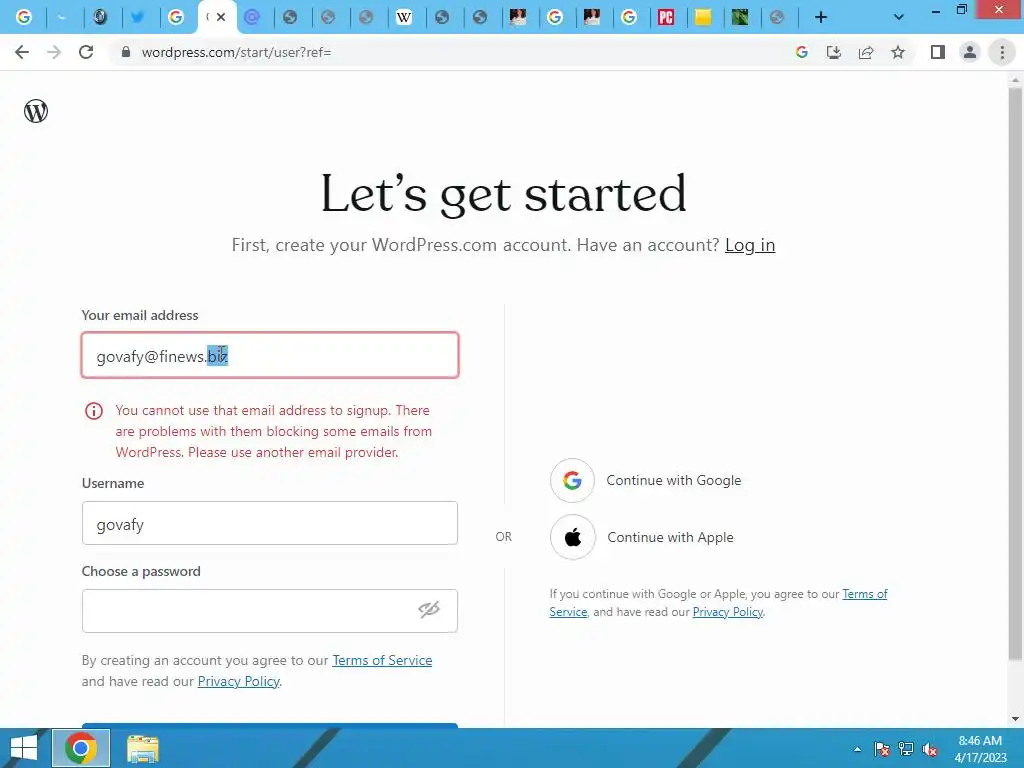1024x768 pixels.
Task: Expand the tab search dropdown arrow
Action: point(899,17)
